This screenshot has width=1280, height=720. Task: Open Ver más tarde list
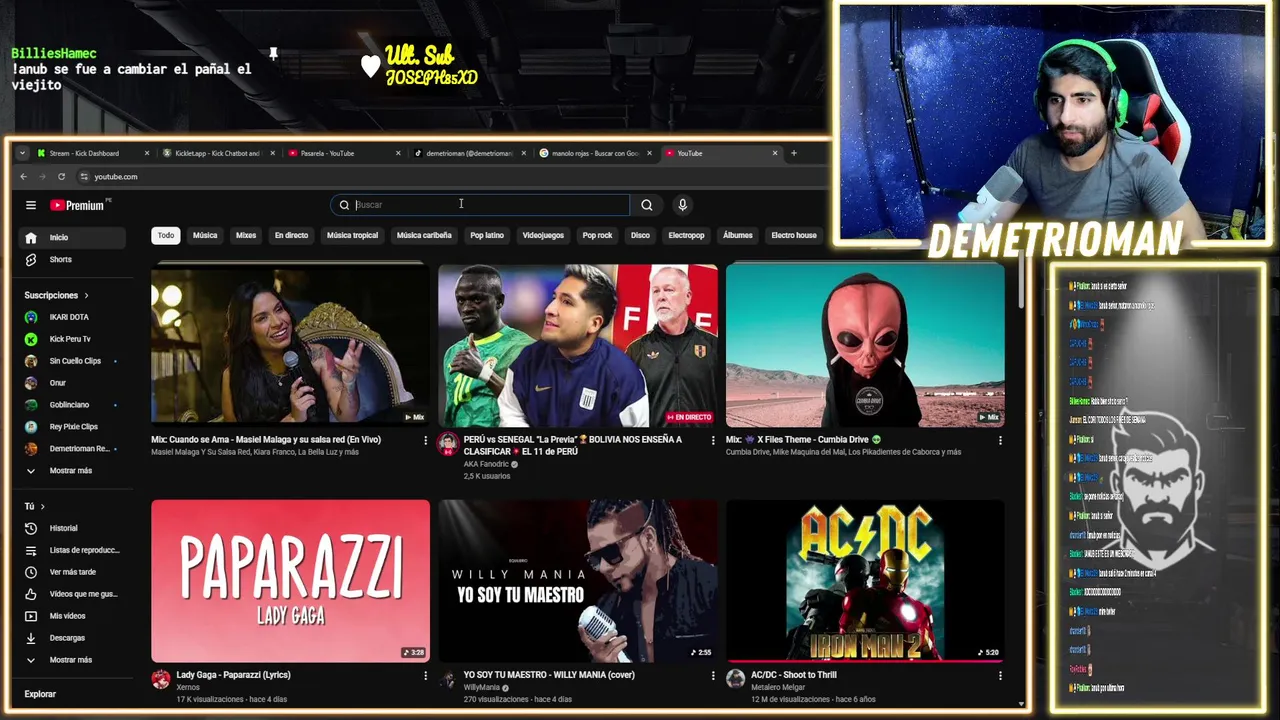[71, 572]
